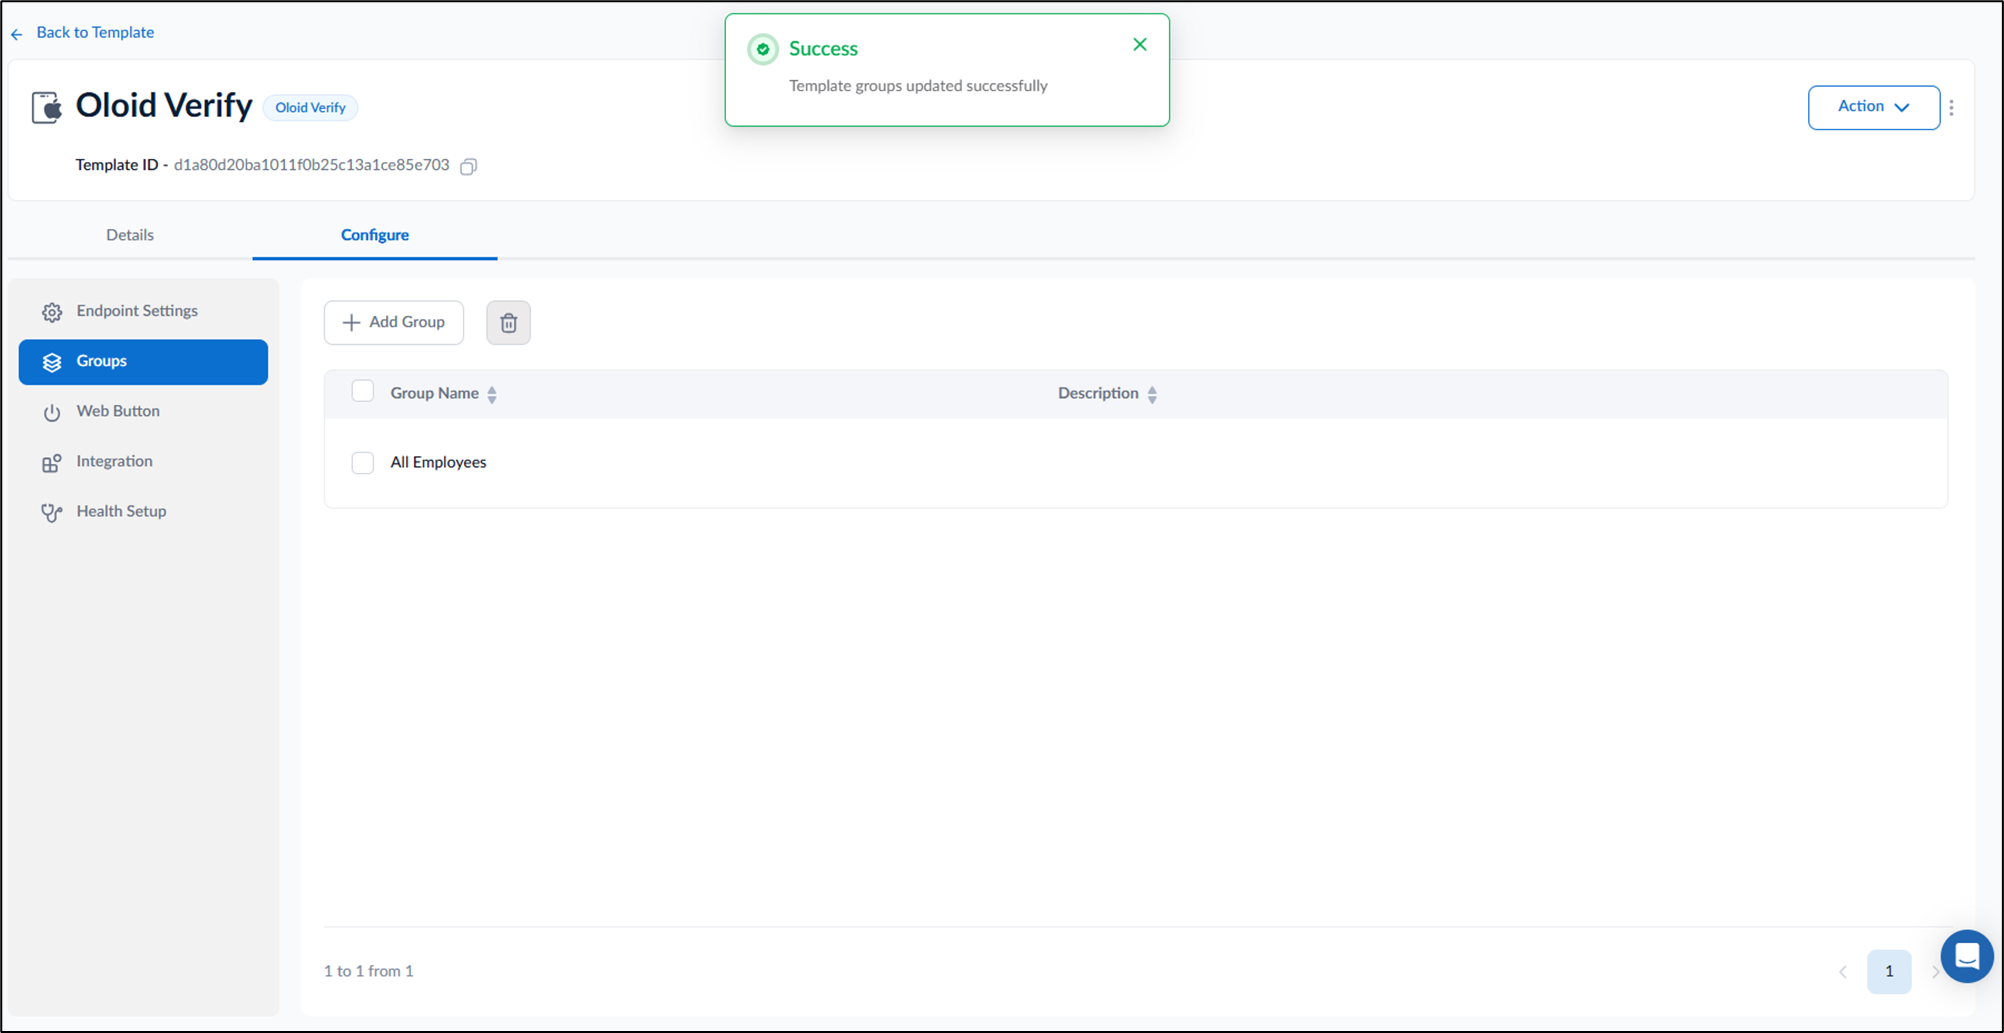
Task: Click the green success checkmark icon
Action: (763, 49)
